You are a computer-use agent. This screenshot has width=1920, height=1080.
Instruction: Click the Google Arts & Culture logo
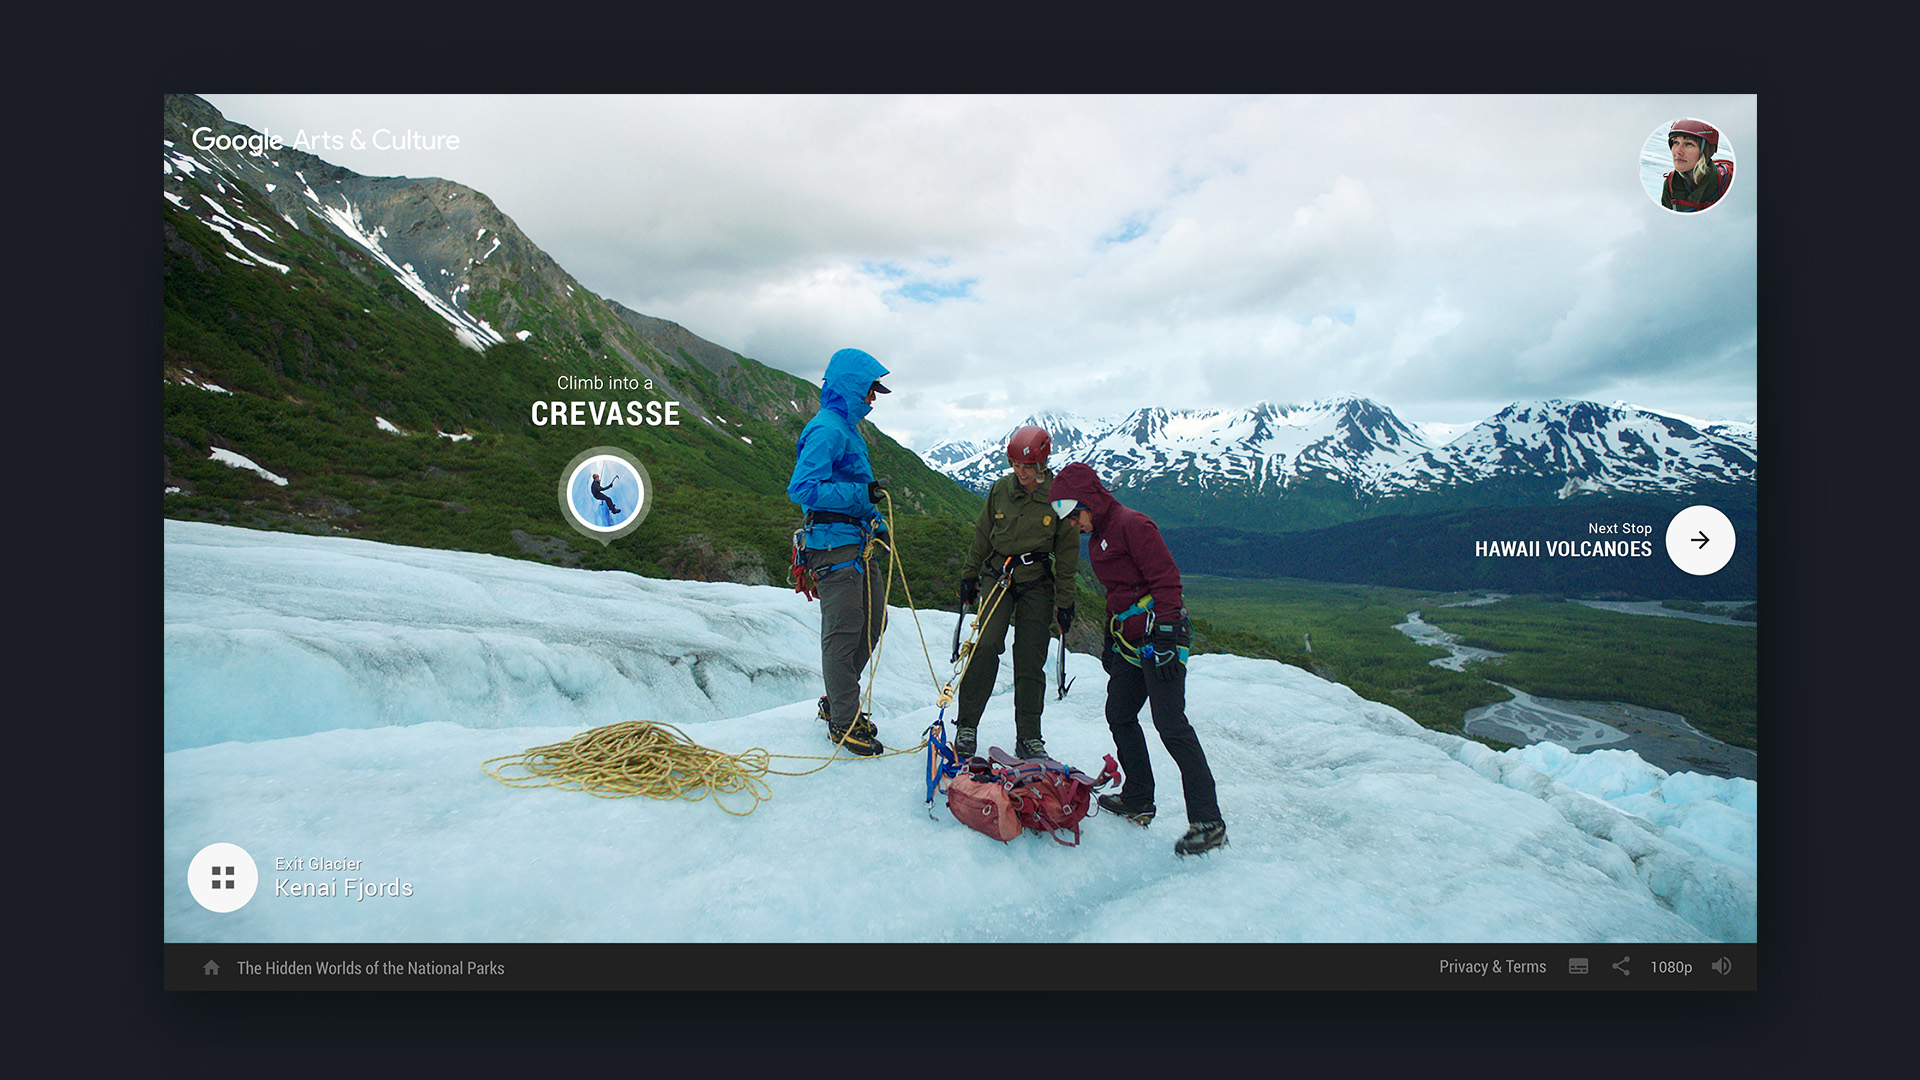[x=326, y=140]
